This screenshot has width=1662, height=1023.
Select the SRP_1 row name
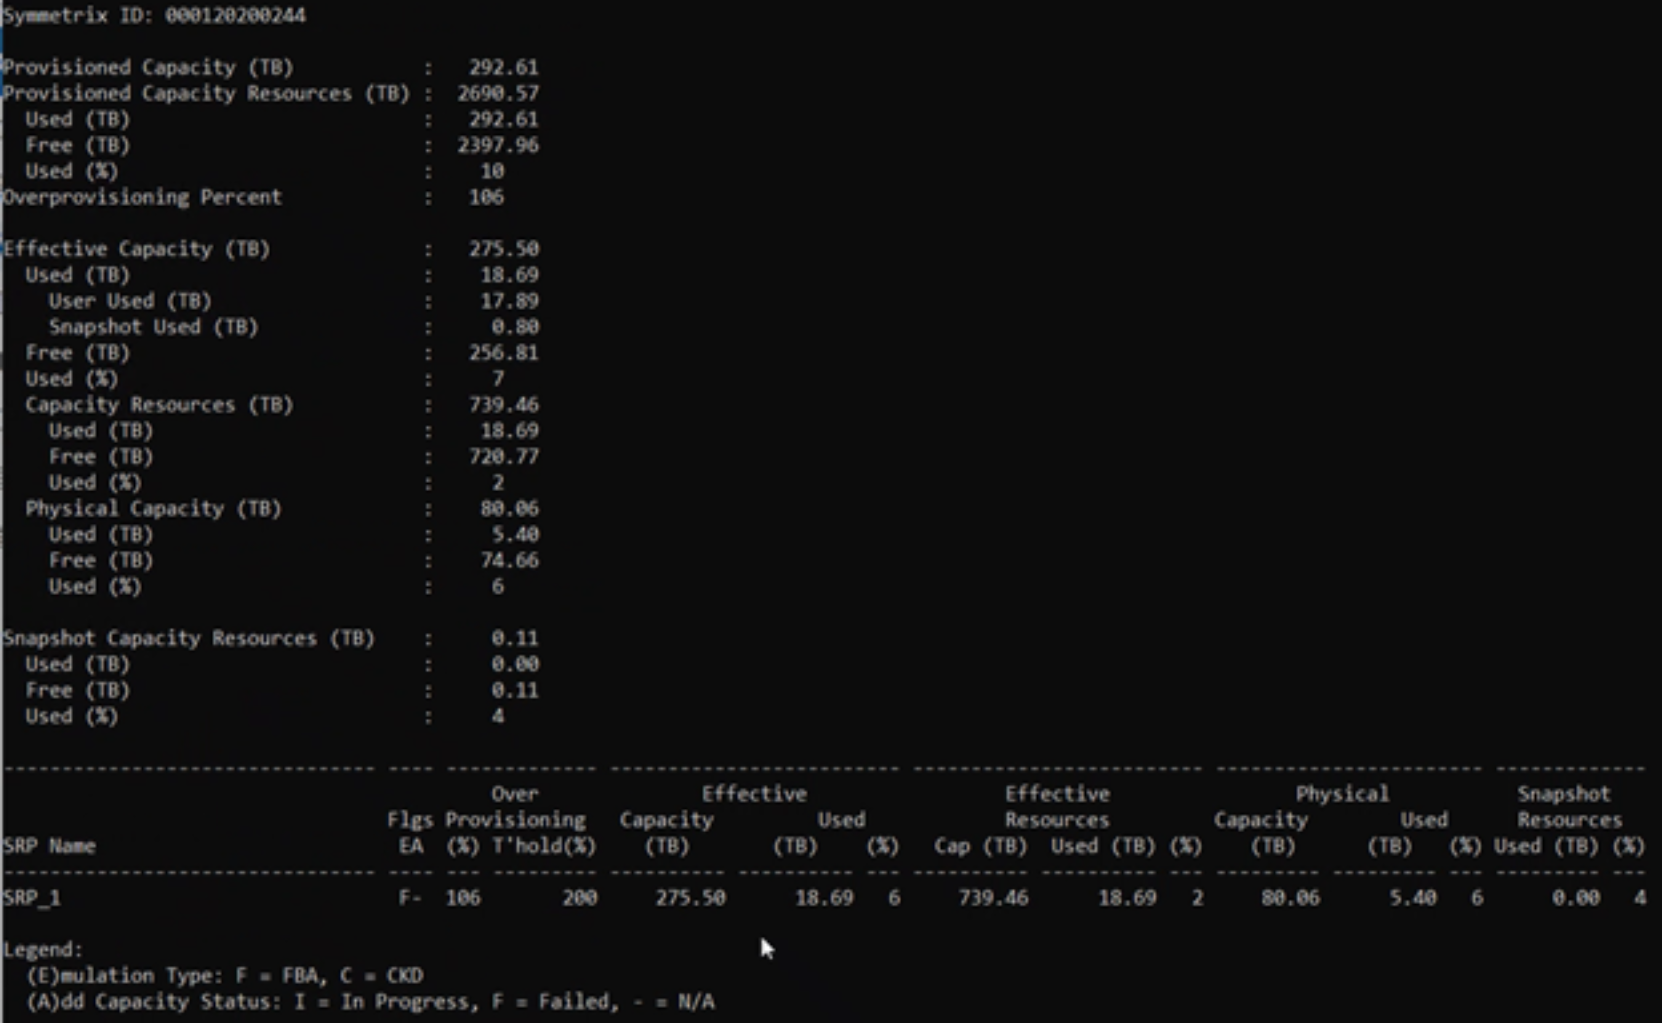(32, 898)
